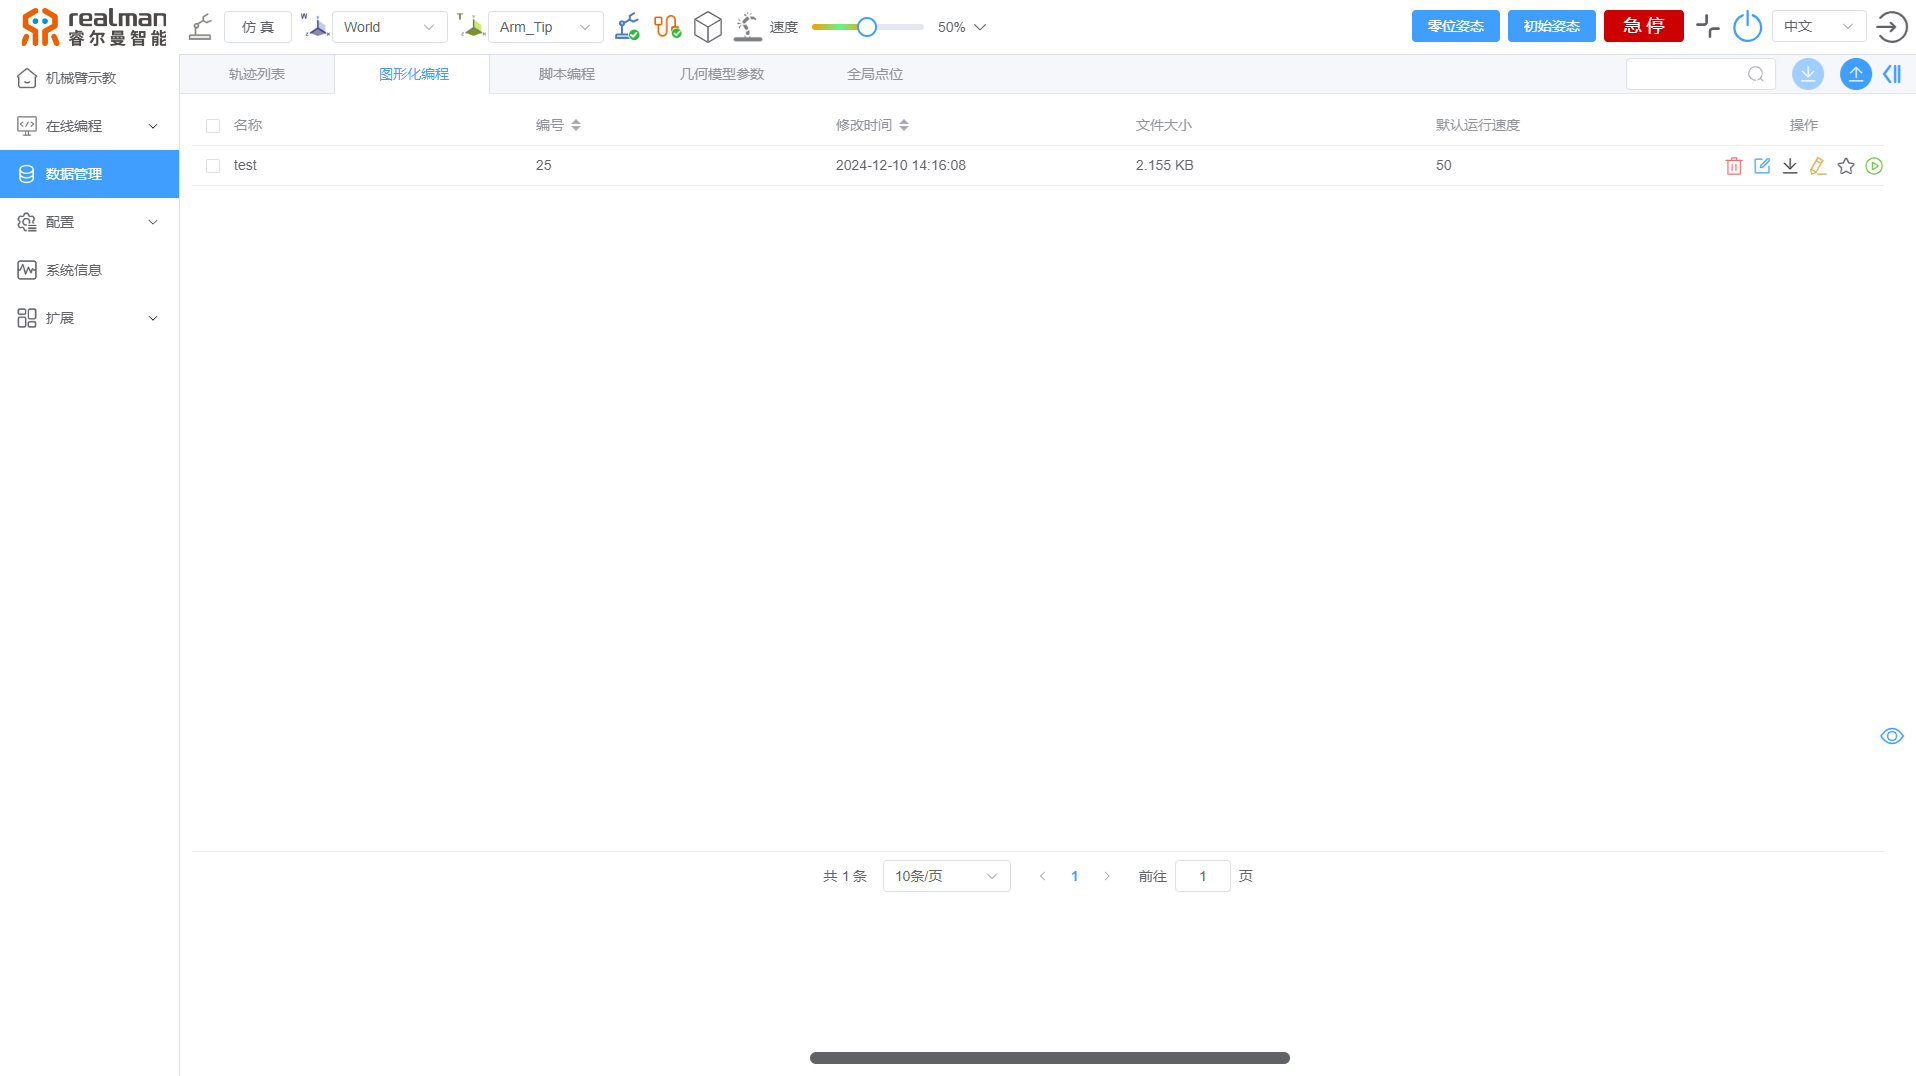
Task: Switch to the 轨迹列表 tab
Action: click(257, 74)
